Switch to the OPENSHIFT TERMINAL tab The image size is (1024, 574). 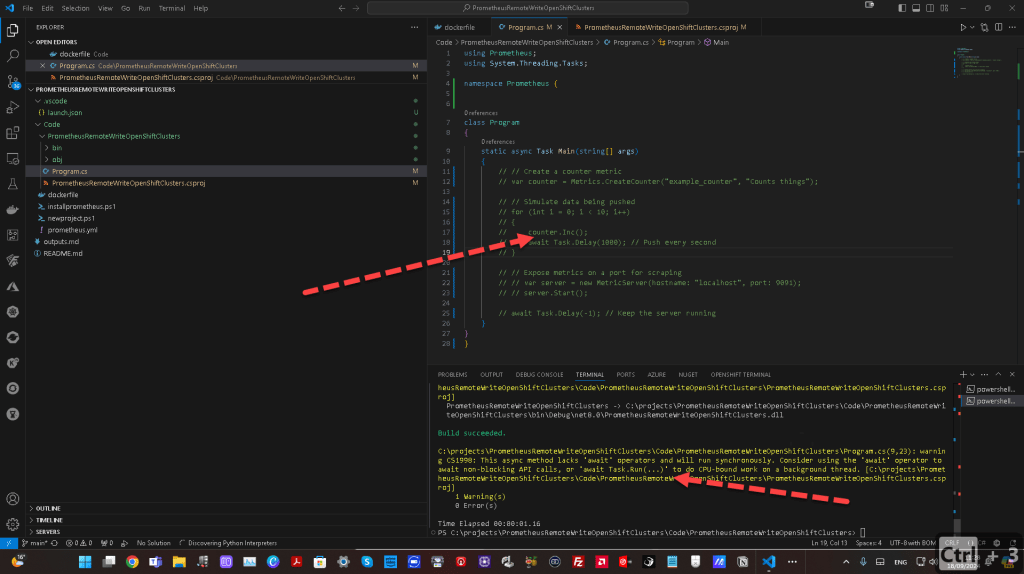pyautogui.click(x=740, y=375)
